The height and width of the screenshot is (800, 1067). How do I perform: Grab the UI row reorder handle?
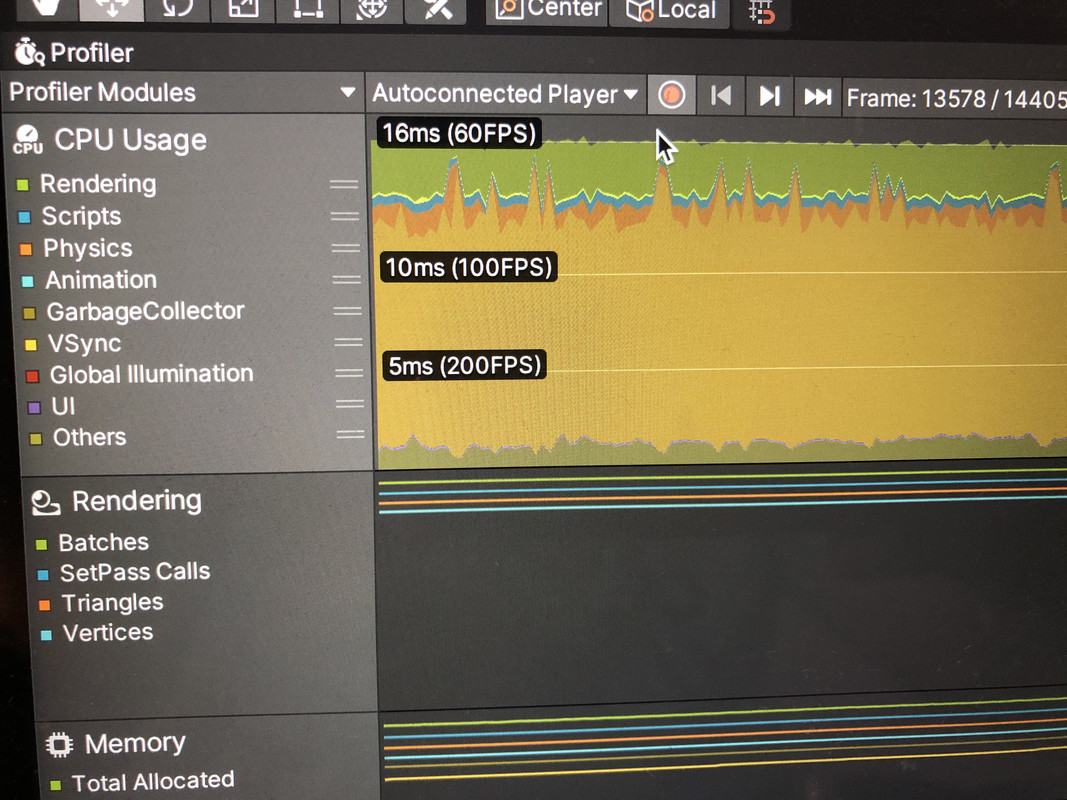[350, 403]
